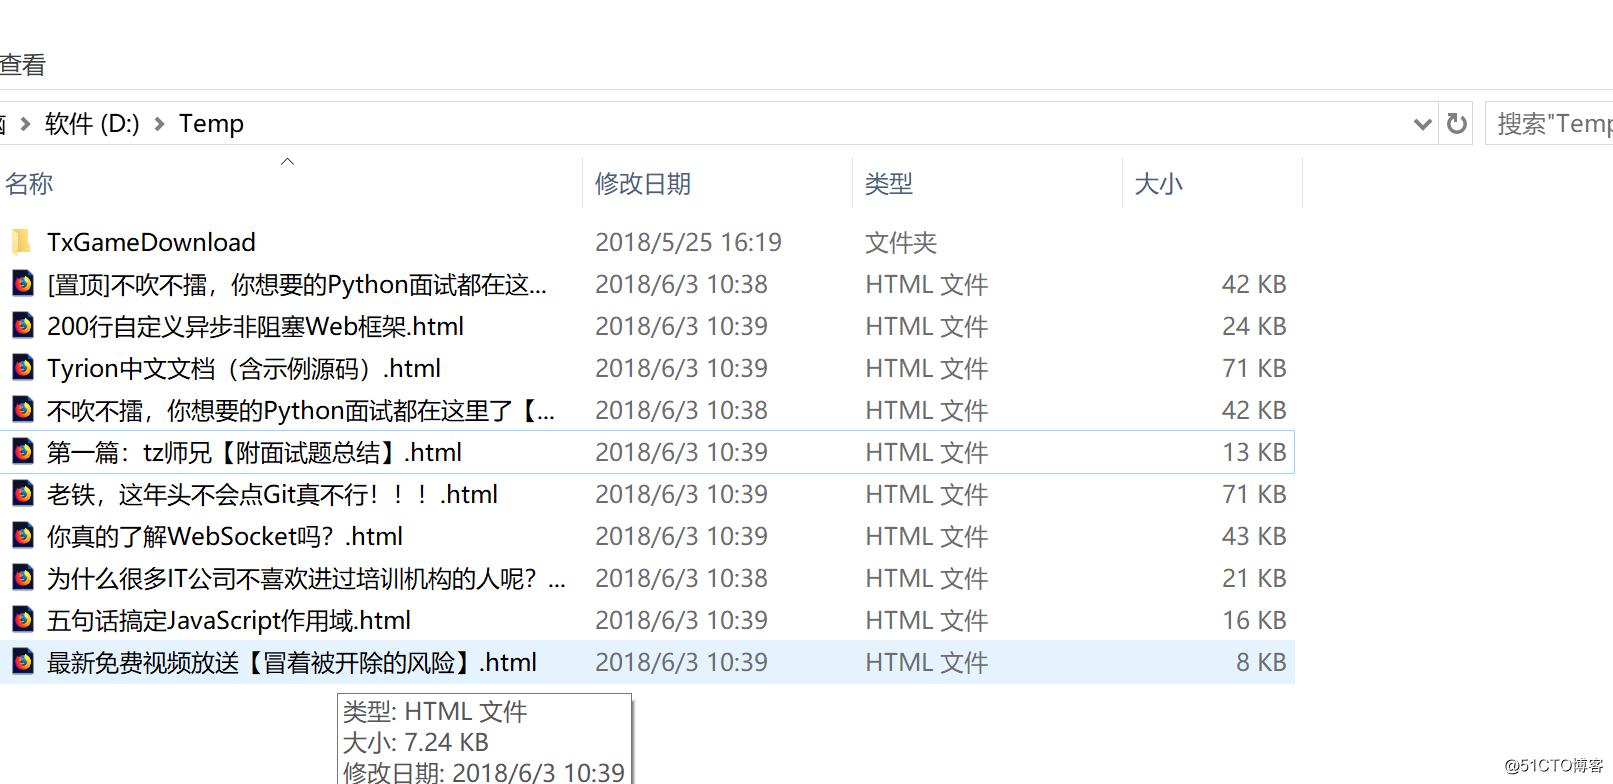Click icon of 老铁，这年头不会点Git真不行 file
Image resolution: width=1613 pixels, height=784 pixels.
(x=22, y=494)
